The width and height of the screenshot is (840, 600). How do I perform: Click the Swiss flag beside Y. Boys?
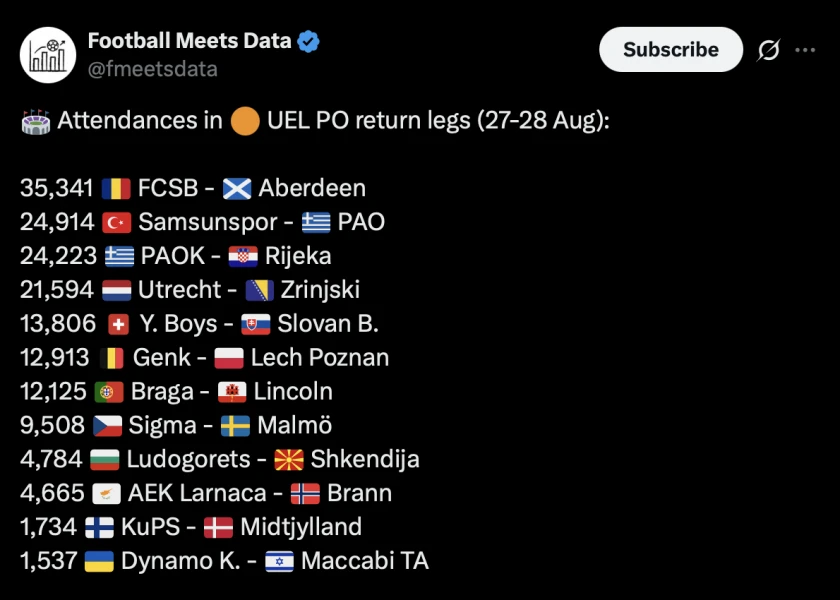pos(117,324)
